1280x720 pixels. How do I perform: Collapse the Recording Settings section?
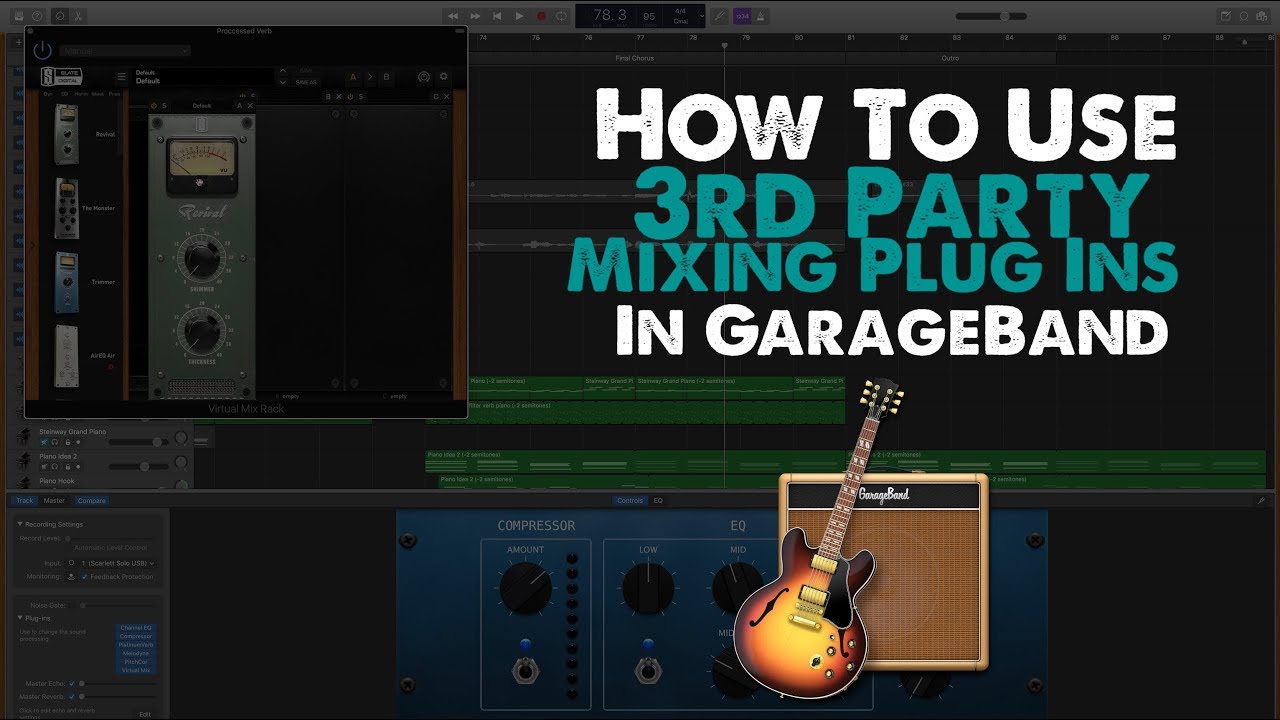pyautogui.click(x=20, y=524)
